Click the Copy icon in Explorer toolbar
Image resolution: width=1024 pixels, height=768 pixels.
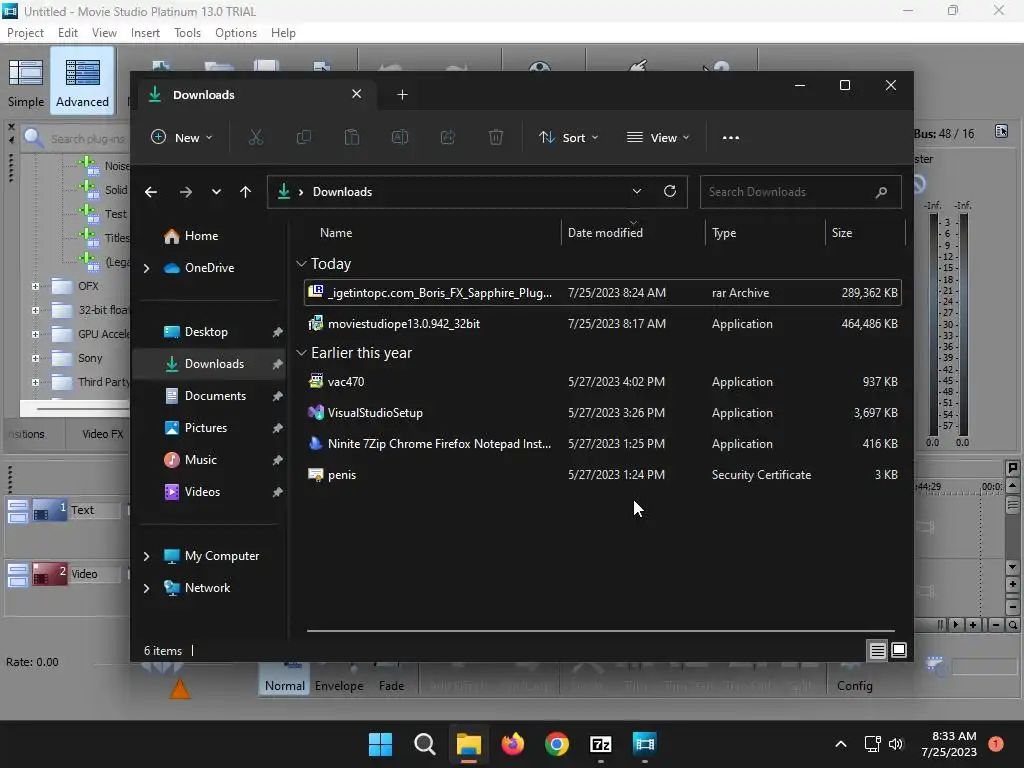(x=304, y=137)
